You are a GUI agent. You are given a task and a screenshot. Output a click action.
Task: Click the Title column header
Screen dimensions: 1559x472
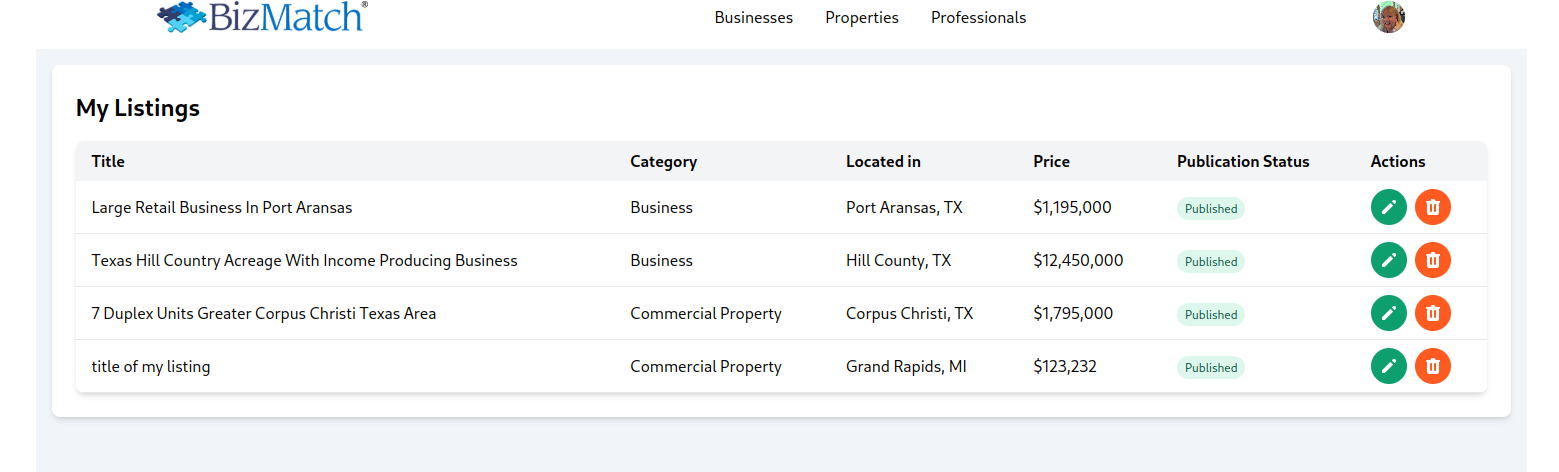click(x=108, y=161)
